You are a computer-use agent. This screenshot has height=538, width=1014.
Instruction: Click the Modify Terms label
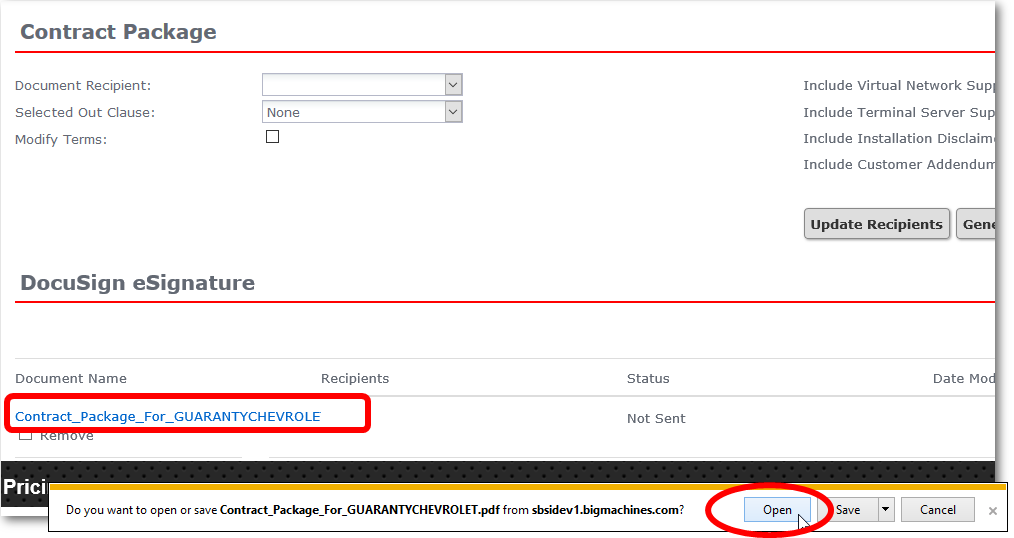pos(61,139)
